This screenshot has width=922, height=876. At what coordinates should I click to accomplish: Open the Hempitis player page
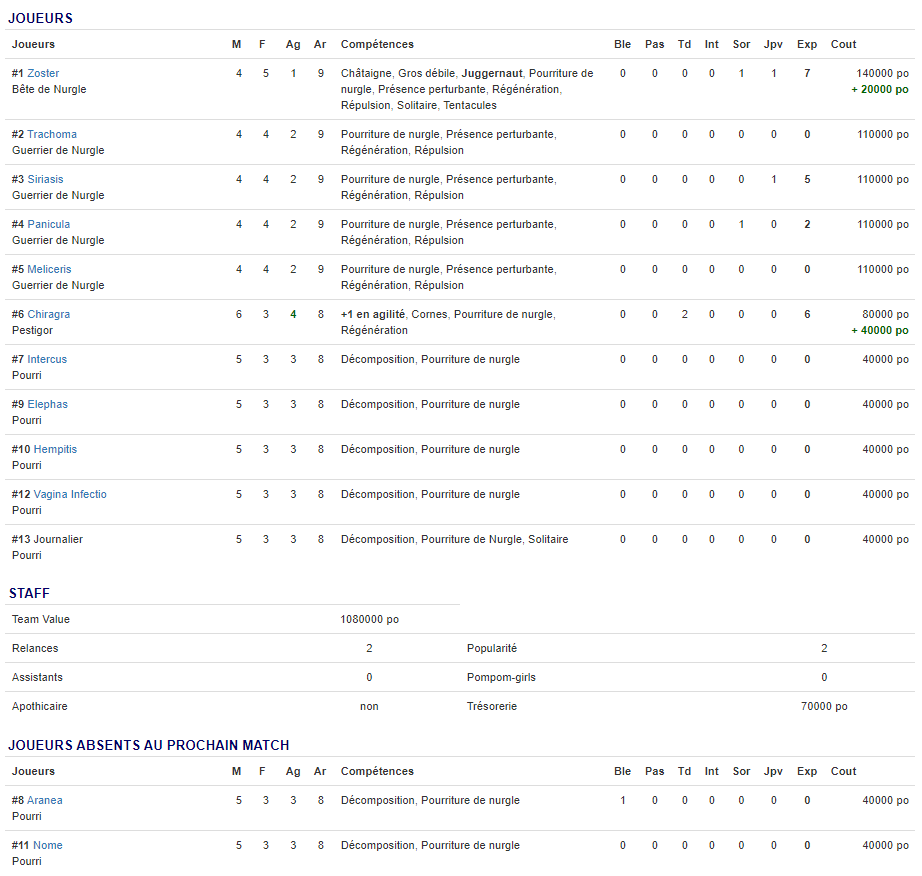click(x=55, y=449)
